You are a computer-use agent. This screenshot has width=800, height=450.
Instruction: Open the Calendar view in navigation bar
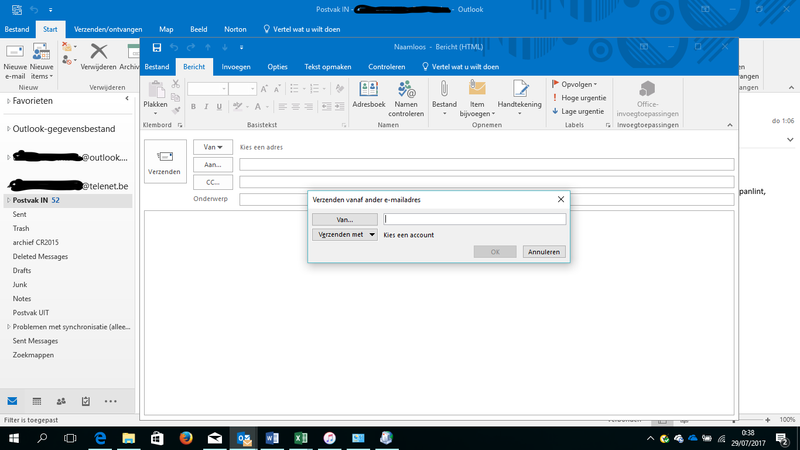[37, 402]
